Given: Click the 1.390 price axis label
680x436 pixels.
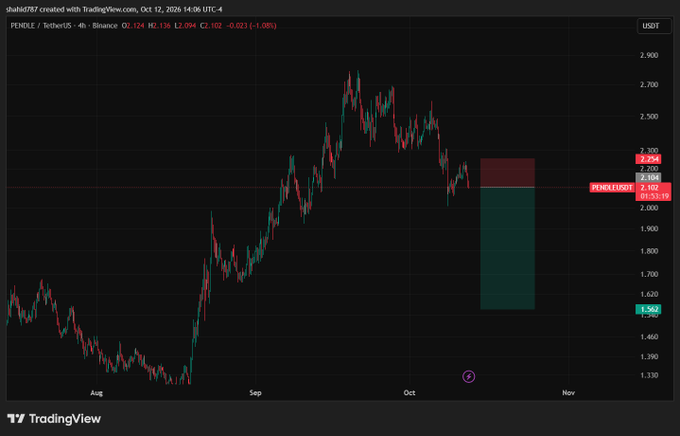Looking at the screenshot, I should pyautogui.click(x=649, y=357).
